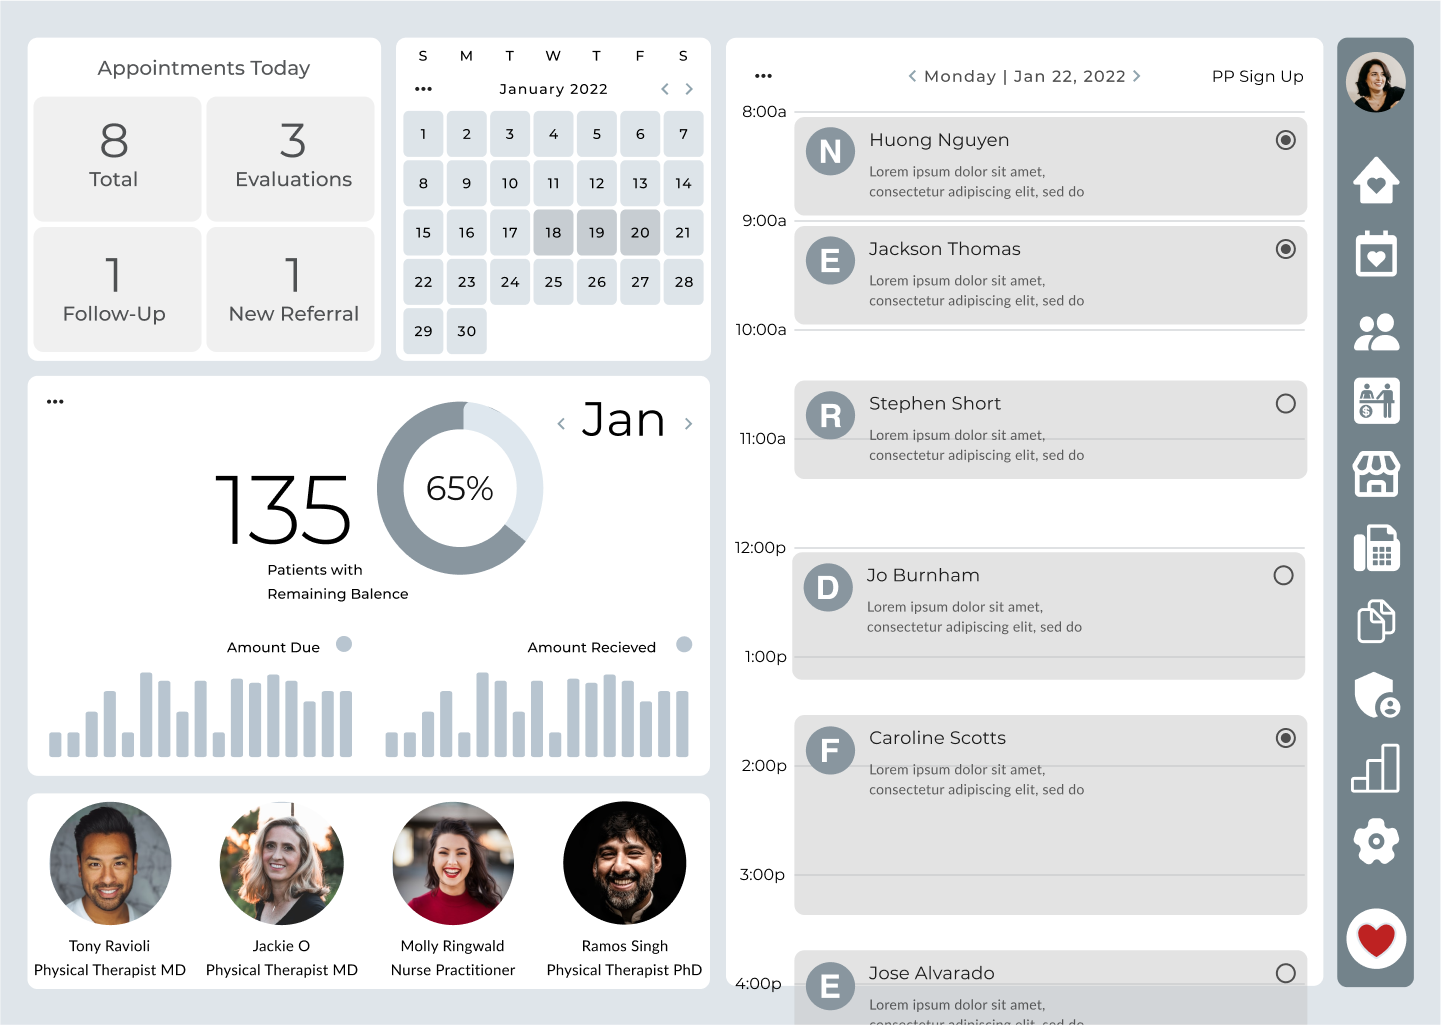
Task: Select the fax icon in the sidebar
Action: [x=1376, y=548]
